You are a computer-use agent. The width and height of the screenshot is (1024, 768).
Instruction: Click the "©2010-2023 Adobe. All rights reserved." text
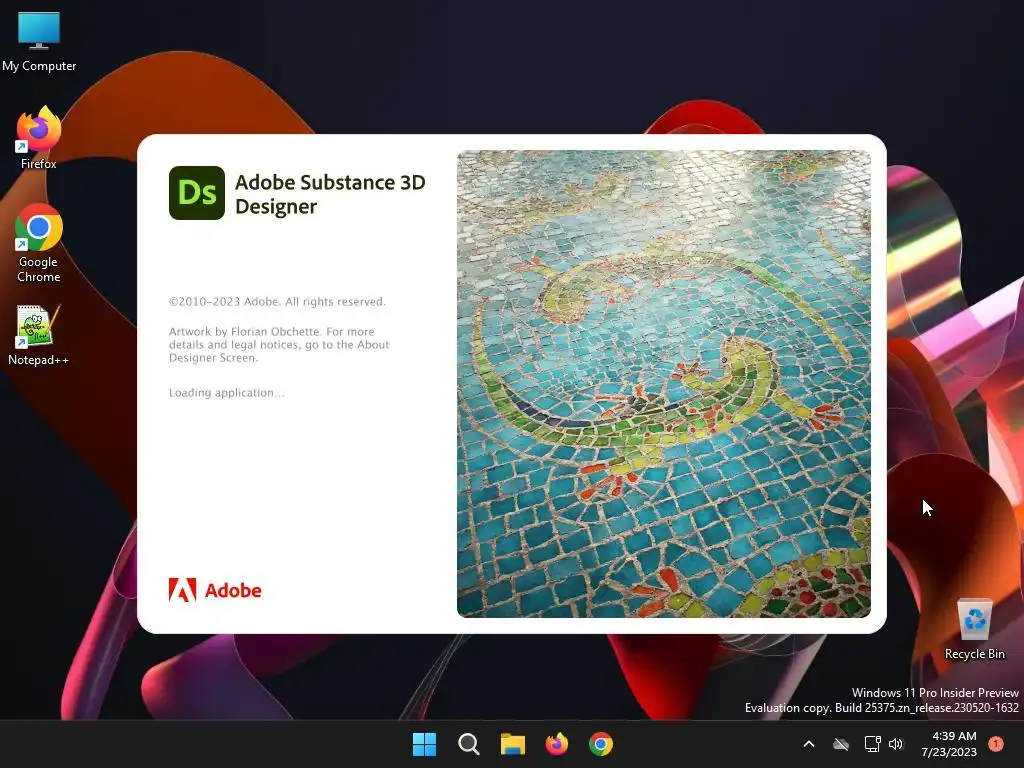coord(278,302)
